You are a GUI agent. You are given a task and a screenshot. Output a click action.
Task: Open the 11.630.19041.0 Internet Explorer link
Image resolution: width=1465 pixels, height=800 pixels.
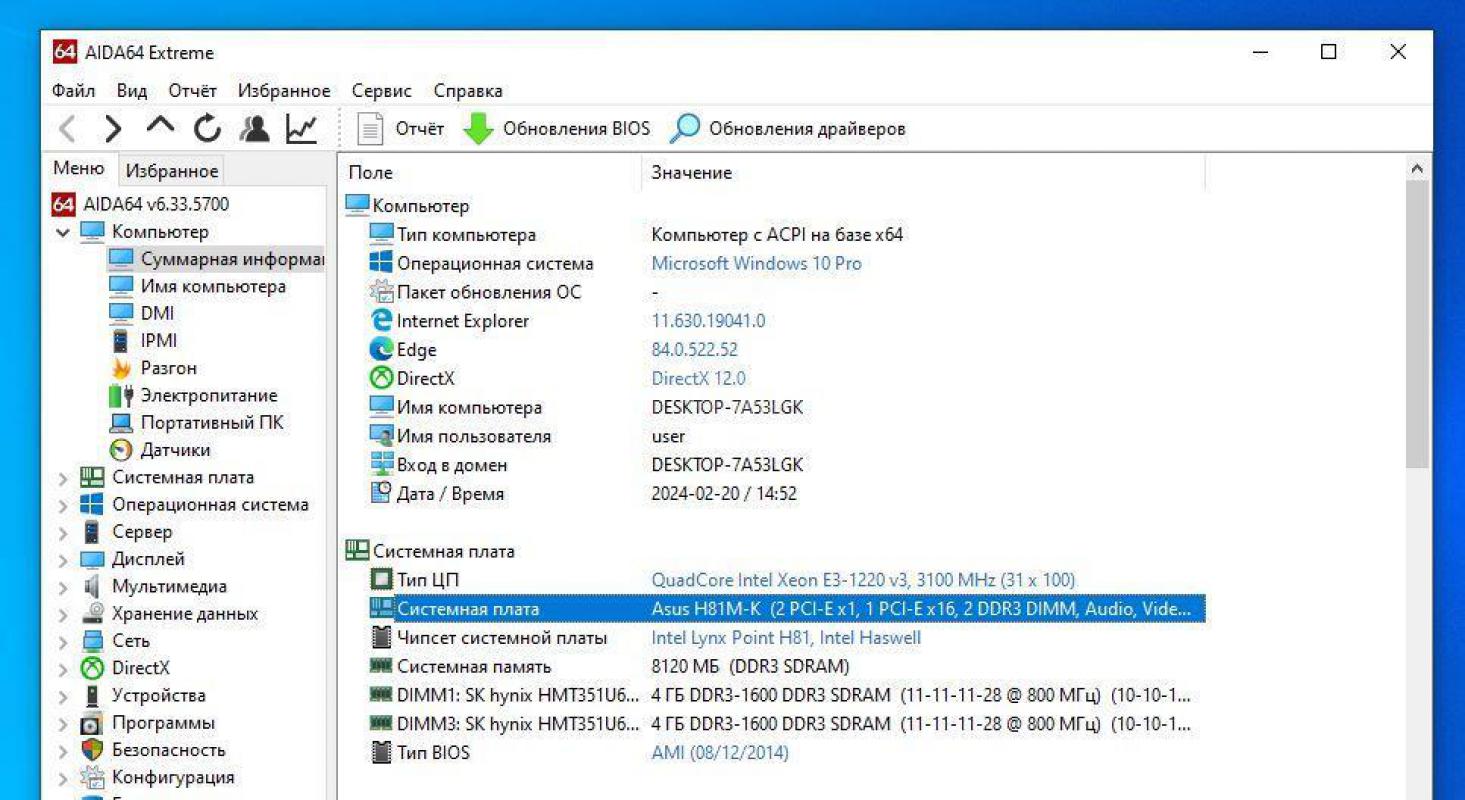(708, 321)
